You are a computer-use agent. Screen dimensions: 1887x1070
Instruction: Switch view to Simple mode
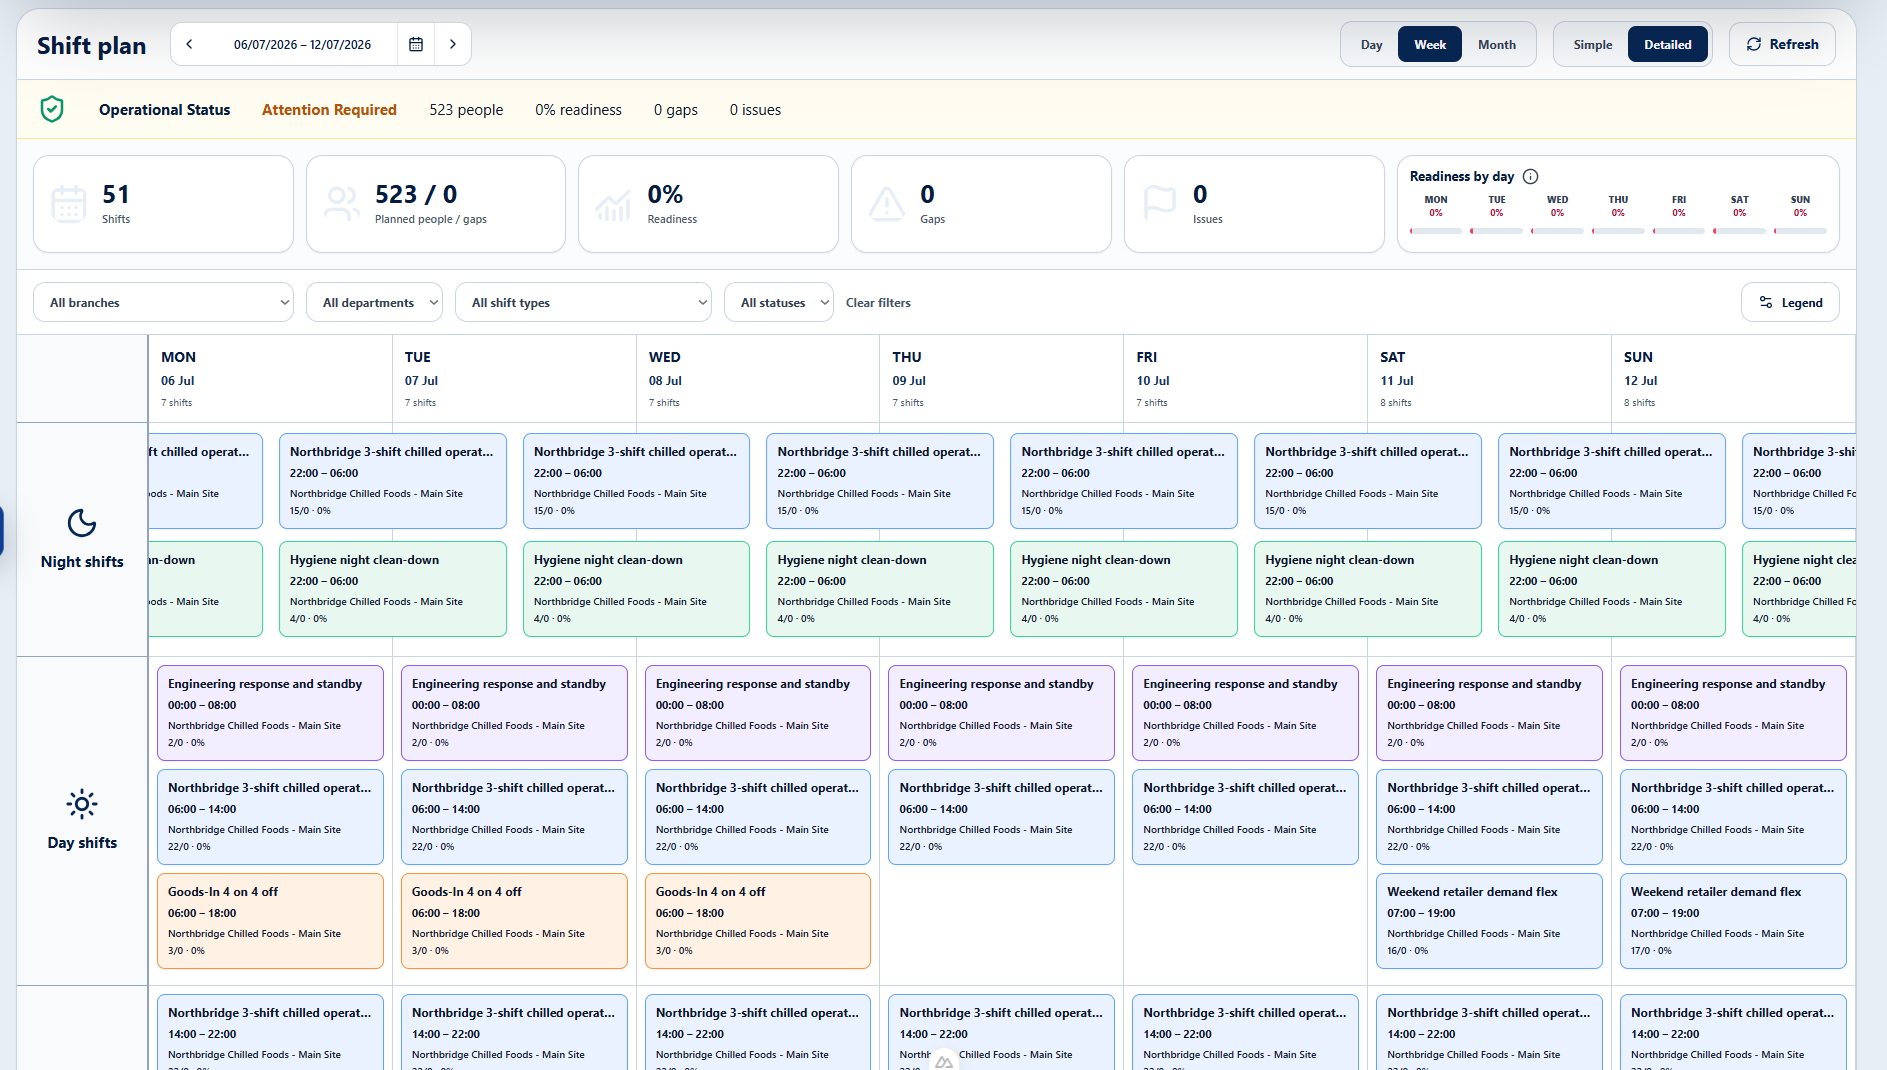pyautogui.click(x=1592, y=44)
